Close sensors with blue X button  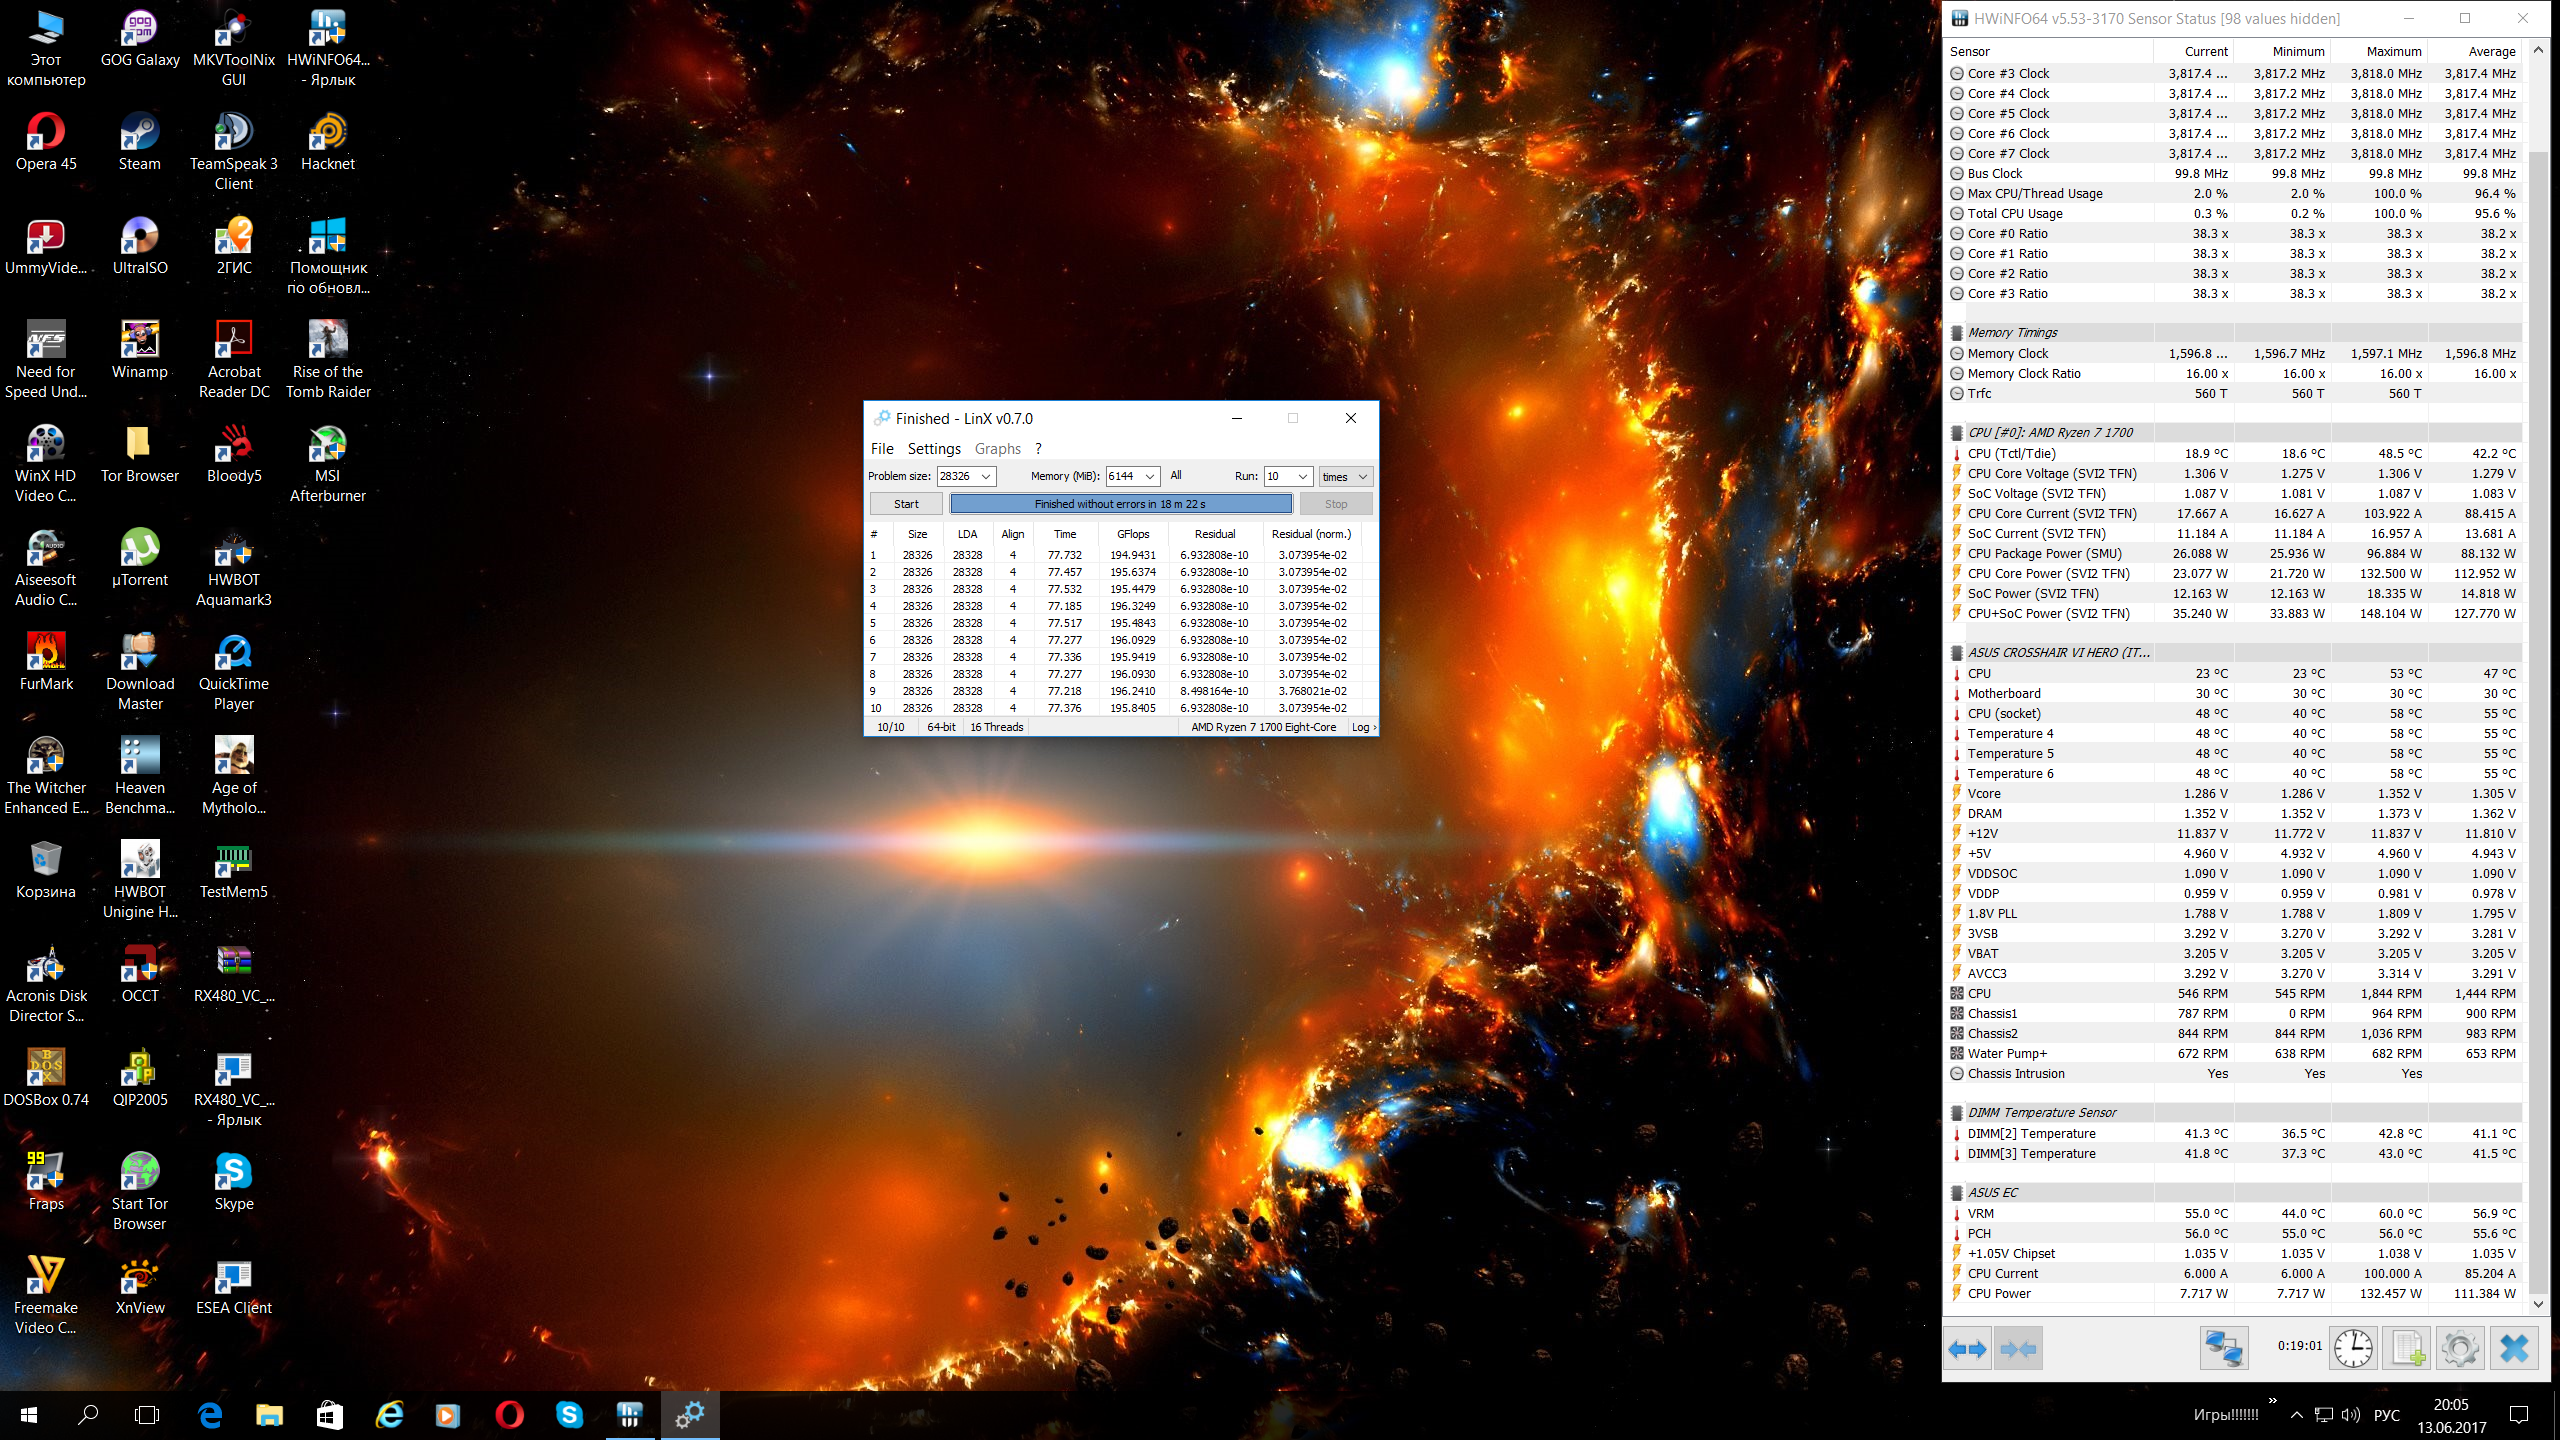click(x=2513, y=1349)
